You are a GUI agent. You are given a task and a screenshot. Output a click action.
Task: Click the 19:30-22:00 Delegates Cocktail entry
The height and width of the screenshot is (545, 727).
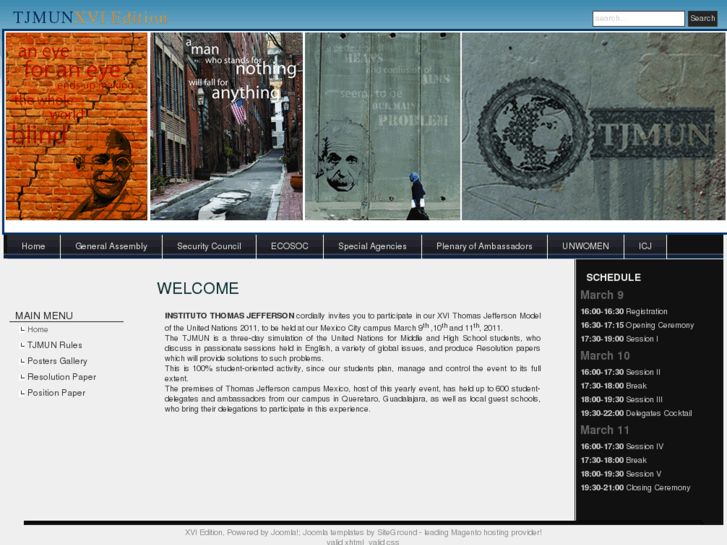tap(636, 413)
